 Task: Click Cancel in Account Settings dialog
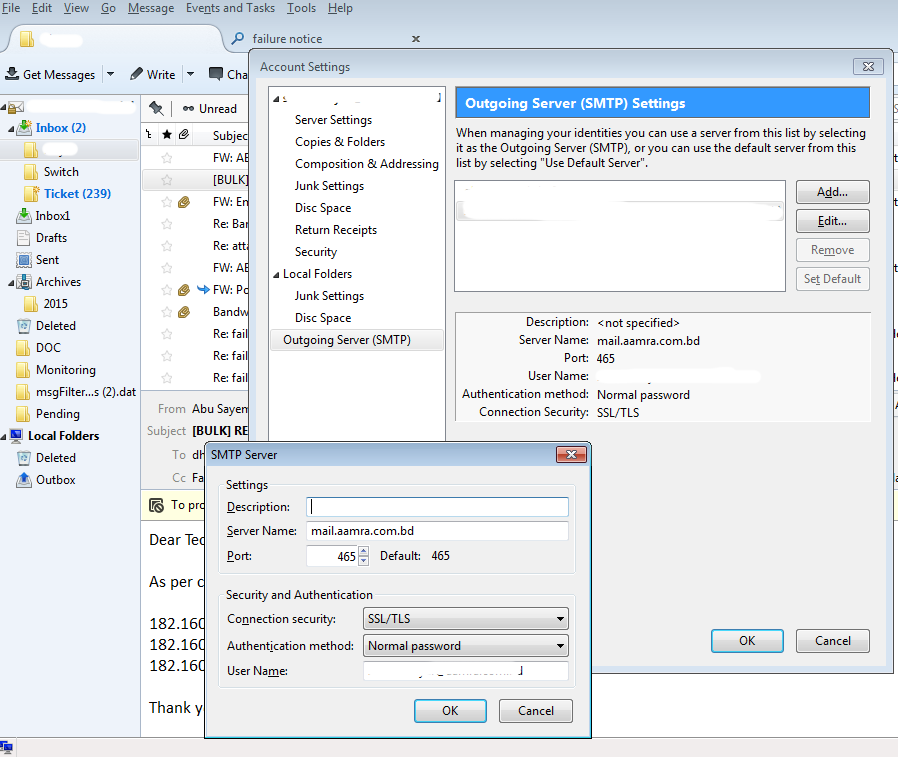tap(833, 641)
